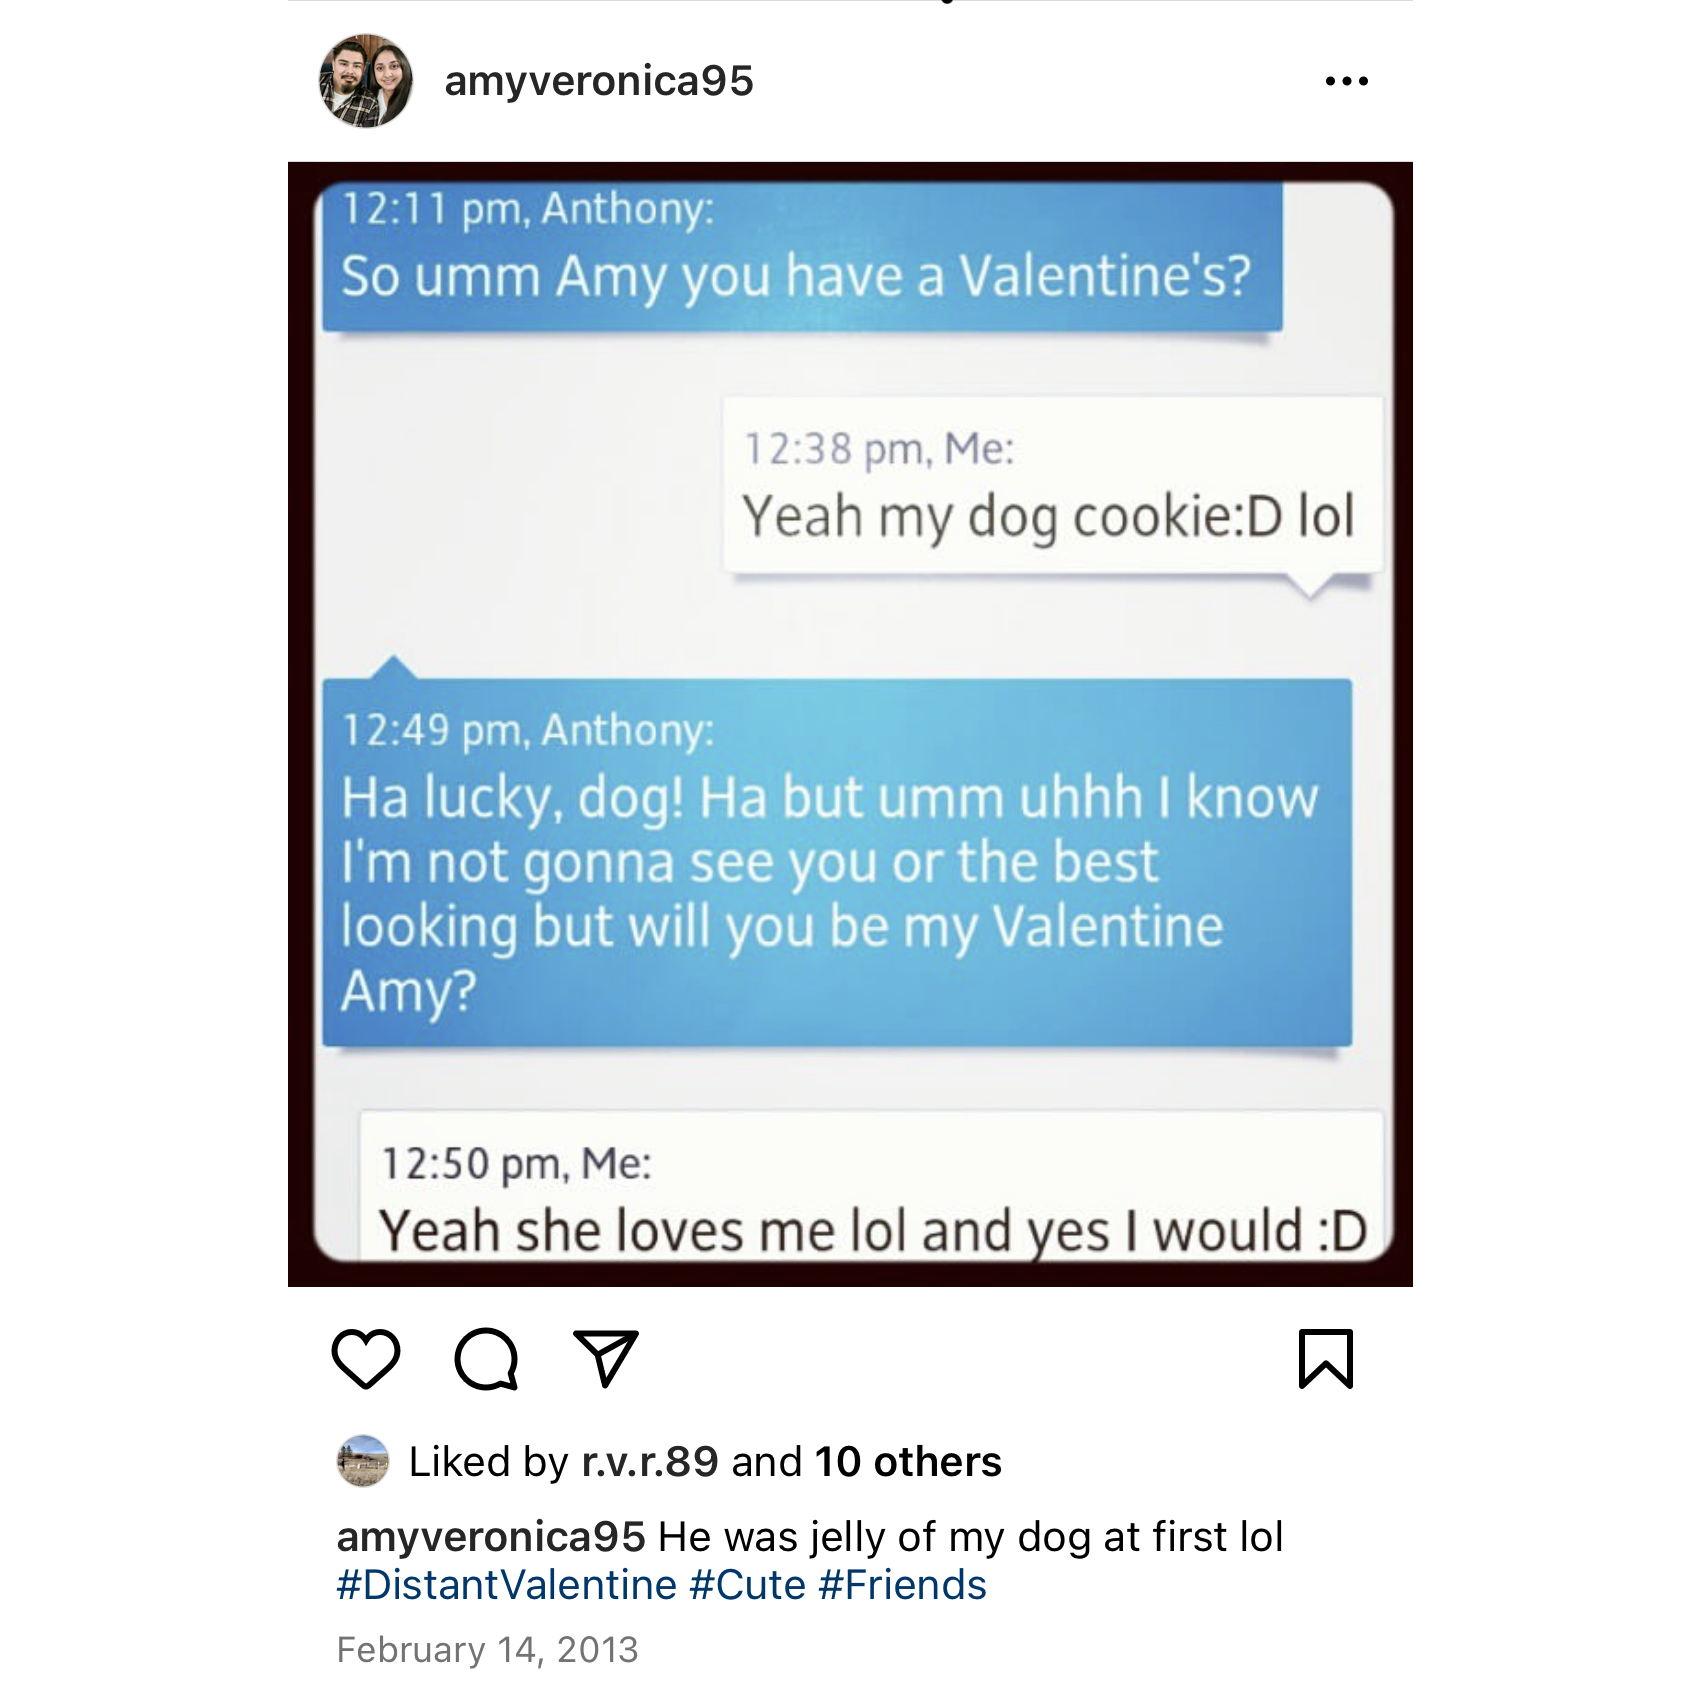Screen dimensions: 1700x1700
Task: Open #Cute hashtag
Action: tap(748, 1585)
